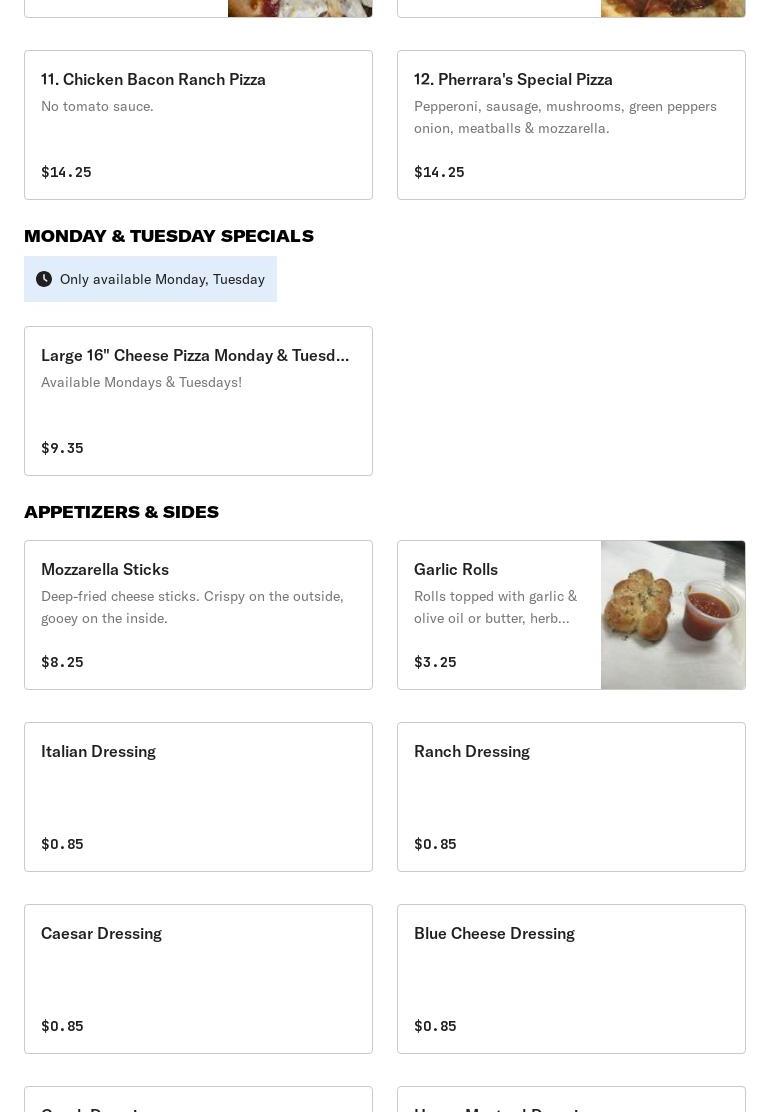The image size is (770, 1112).
Task: Click the $9.35 cheese pizza price
Action: pyautogui.click(x=62, y=448)
